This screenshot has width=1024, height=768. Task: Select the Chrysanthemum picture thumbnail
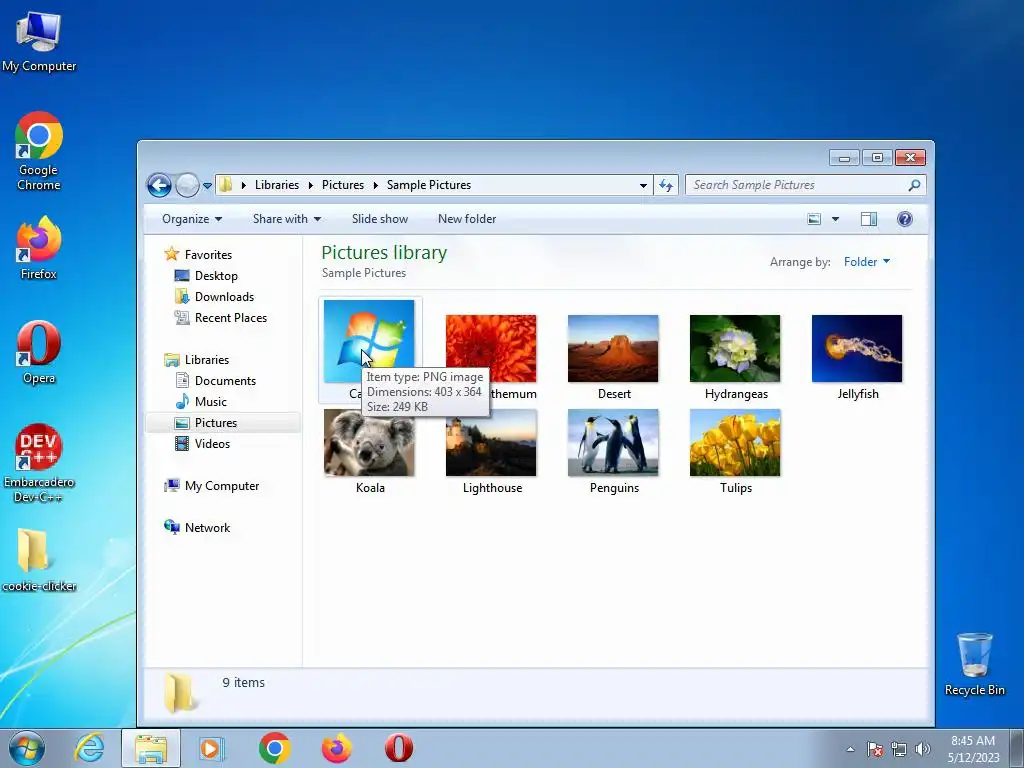coord(491,349)
